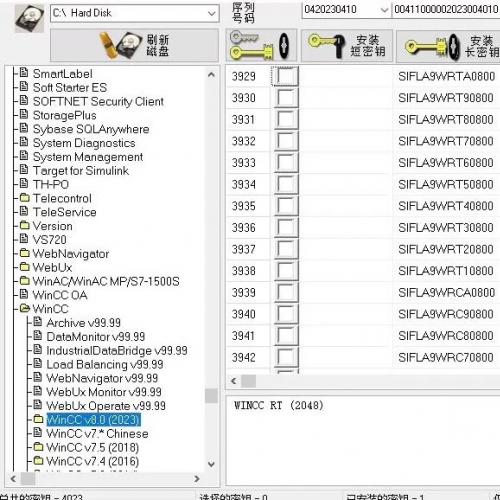
Task: Tick the checkbox in row 3942
Action: click(x=286, y=357)
